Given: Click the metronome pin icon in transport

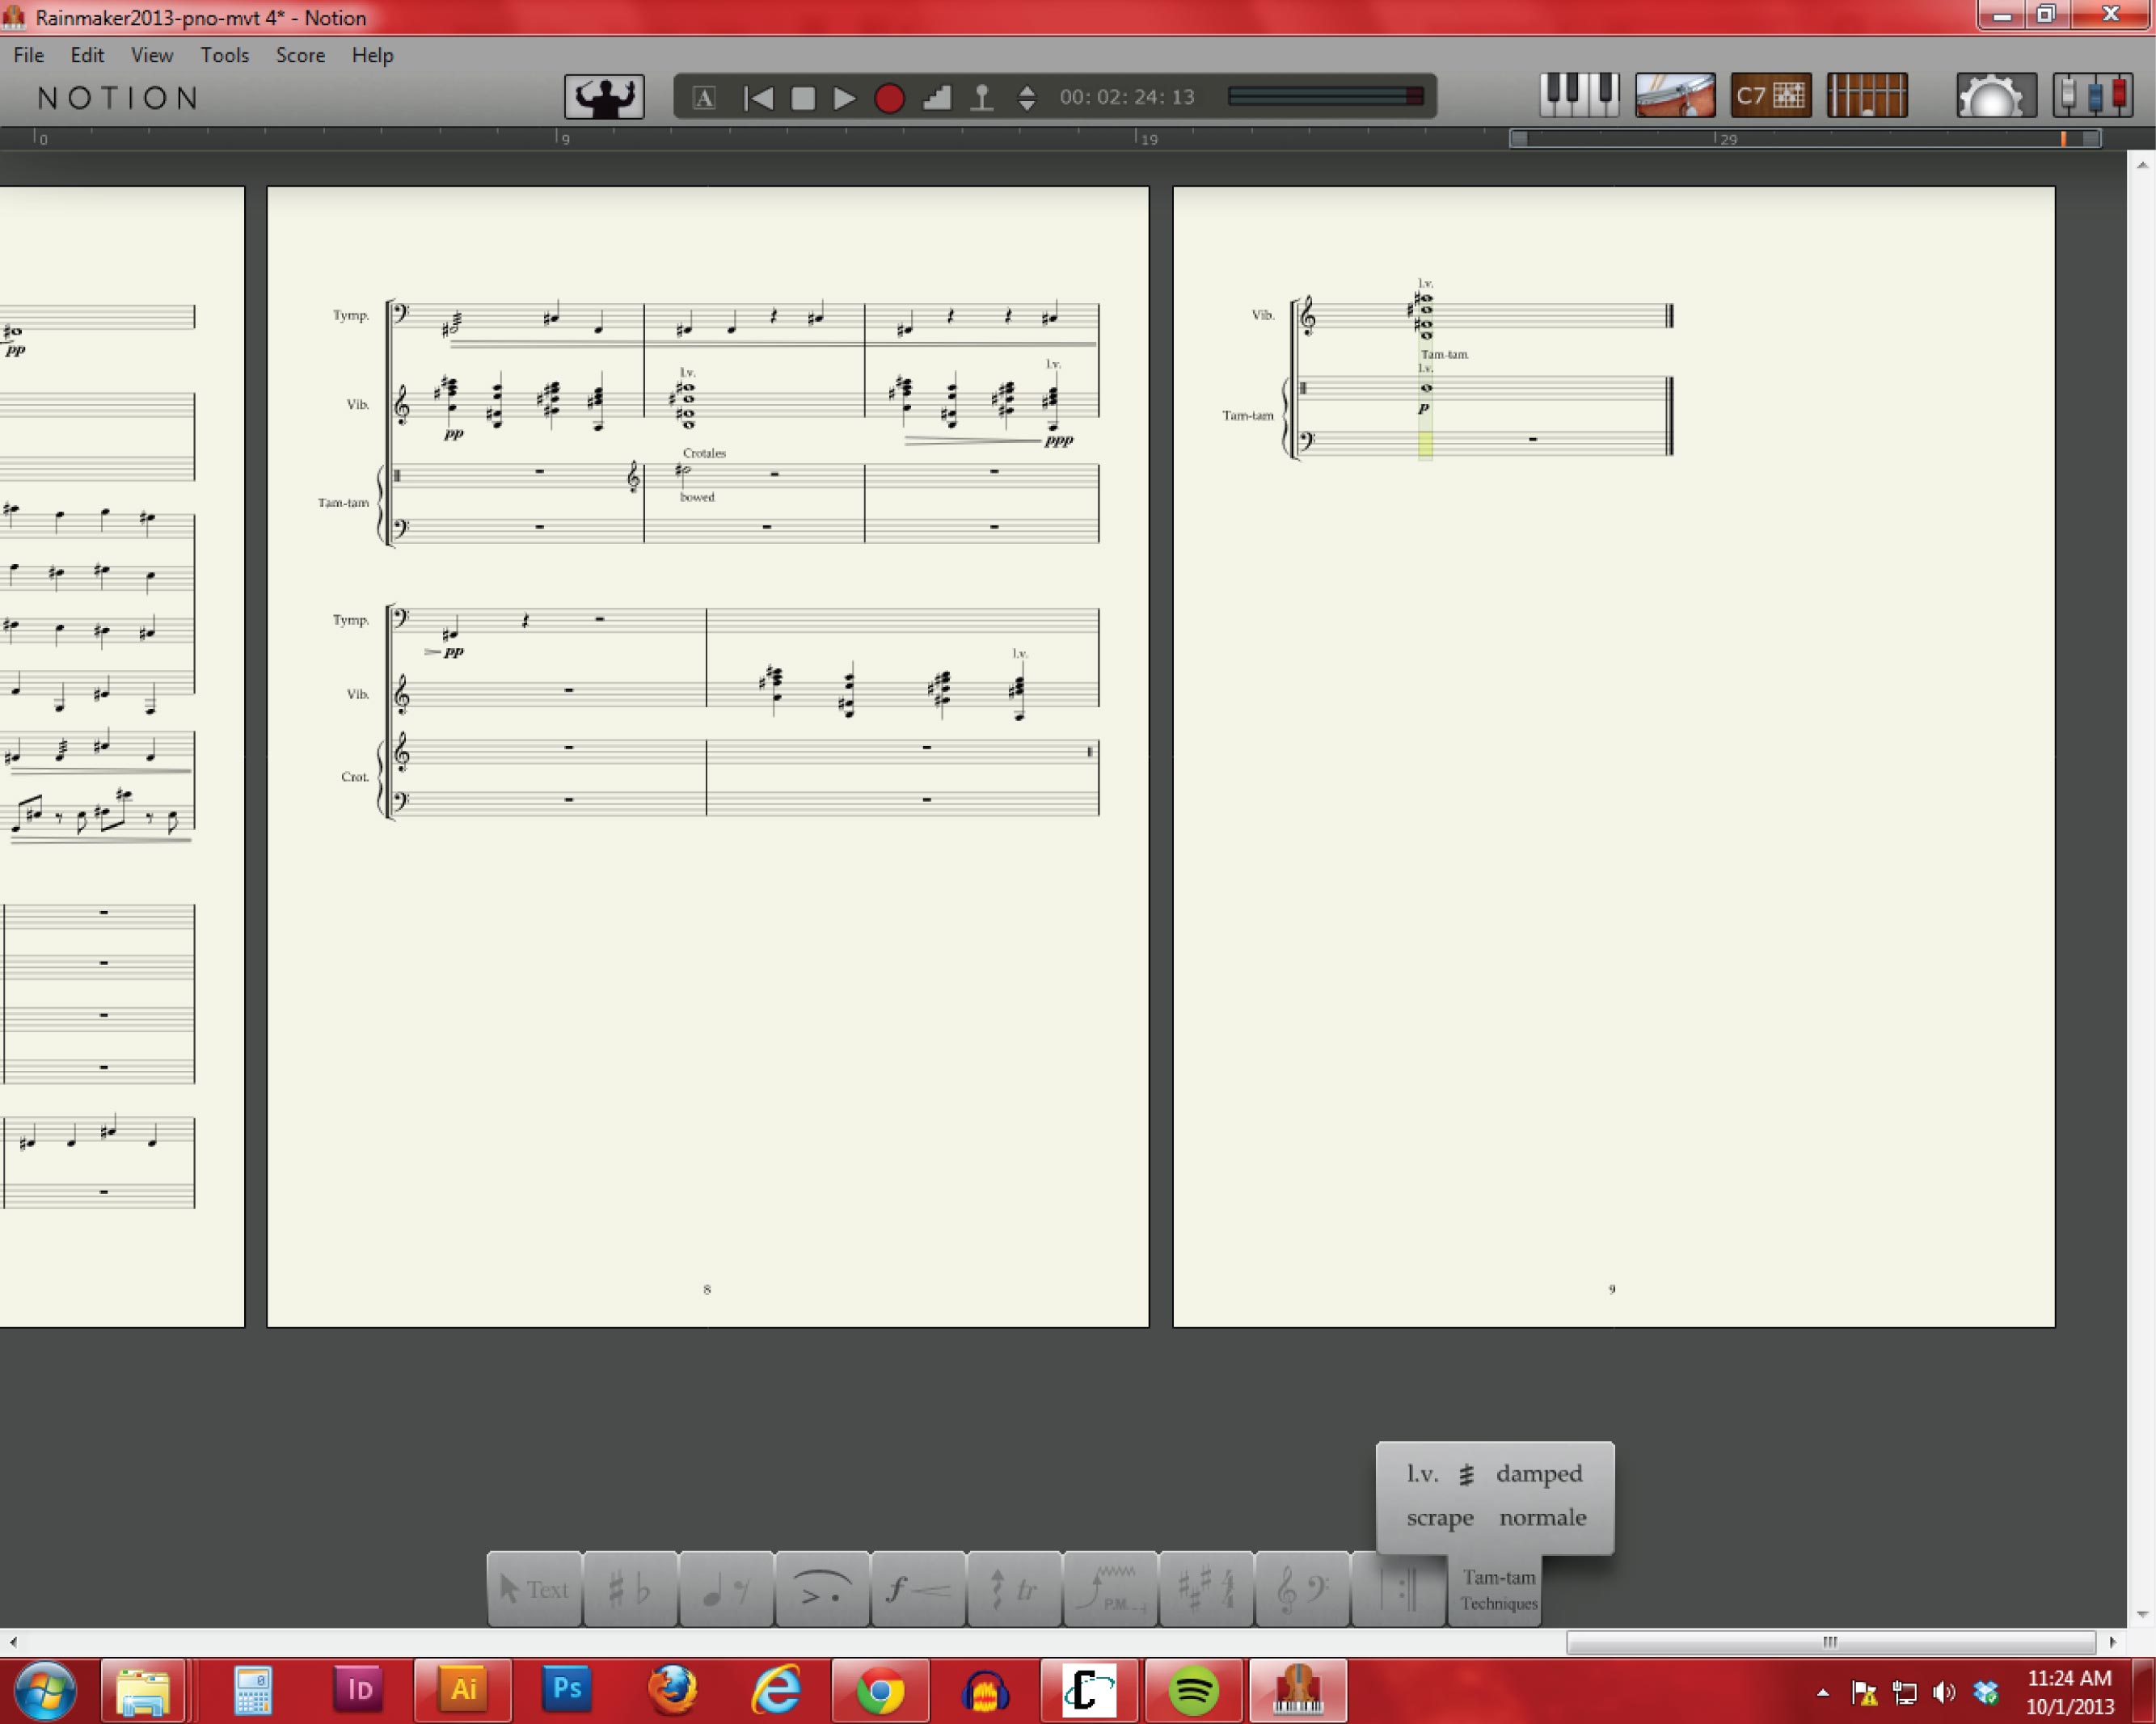Looking at the screenshot, I should pos(982,98).
